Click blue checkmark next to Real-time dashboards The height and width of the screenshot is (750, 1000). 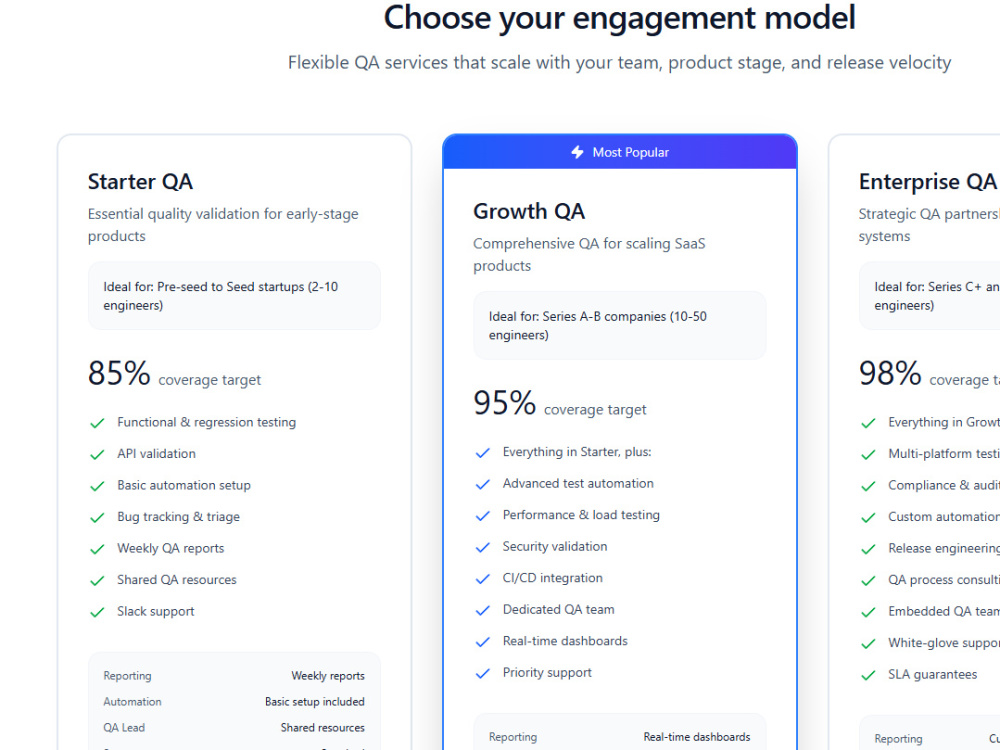click(483, 642)
